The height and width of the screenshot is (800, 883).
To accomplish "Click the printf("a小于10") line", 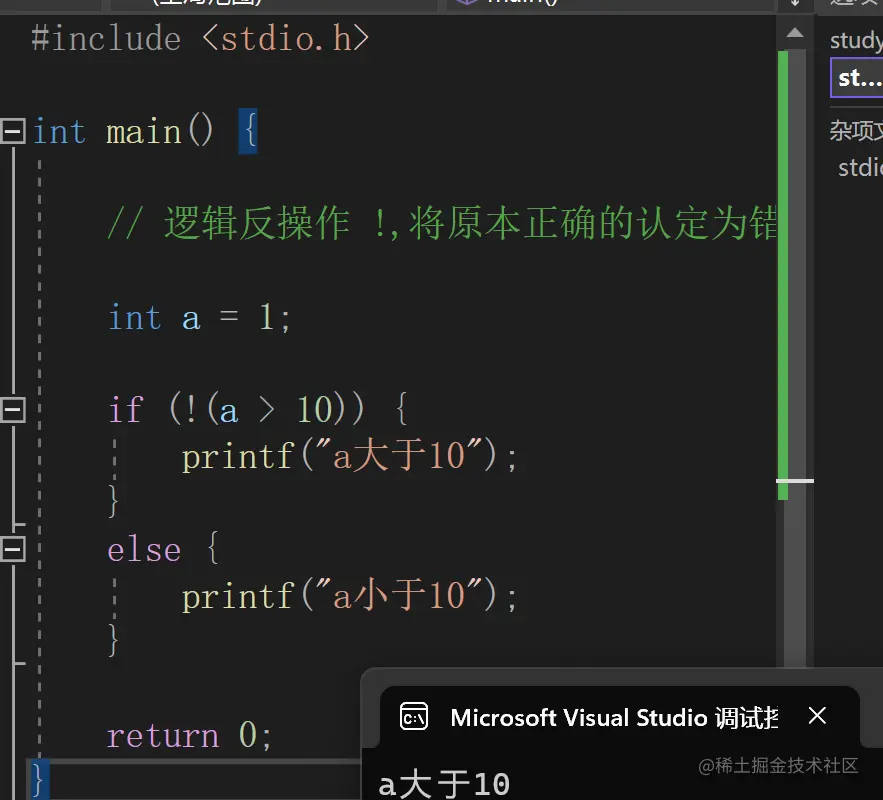I will pos(349,596).
